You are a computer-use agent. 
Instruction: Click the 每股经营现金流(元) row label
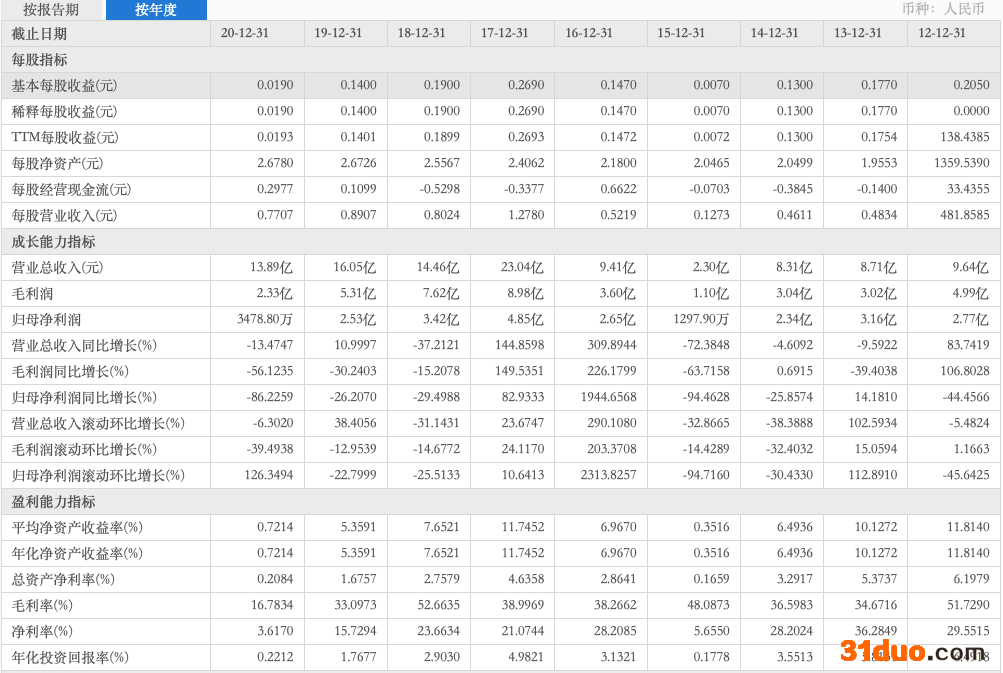tap(71, 189)
